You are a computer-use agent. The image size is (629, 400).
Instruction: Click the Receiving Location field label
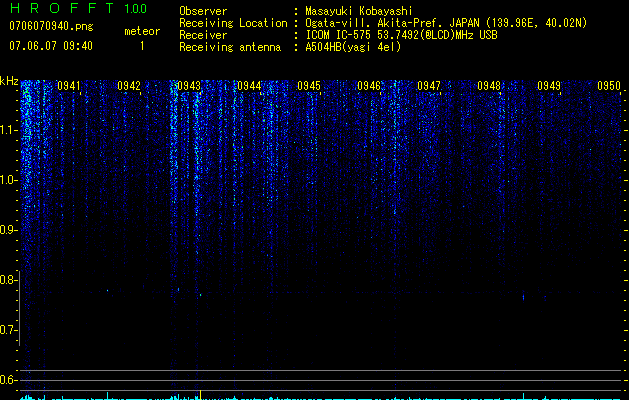pos(233,23)
